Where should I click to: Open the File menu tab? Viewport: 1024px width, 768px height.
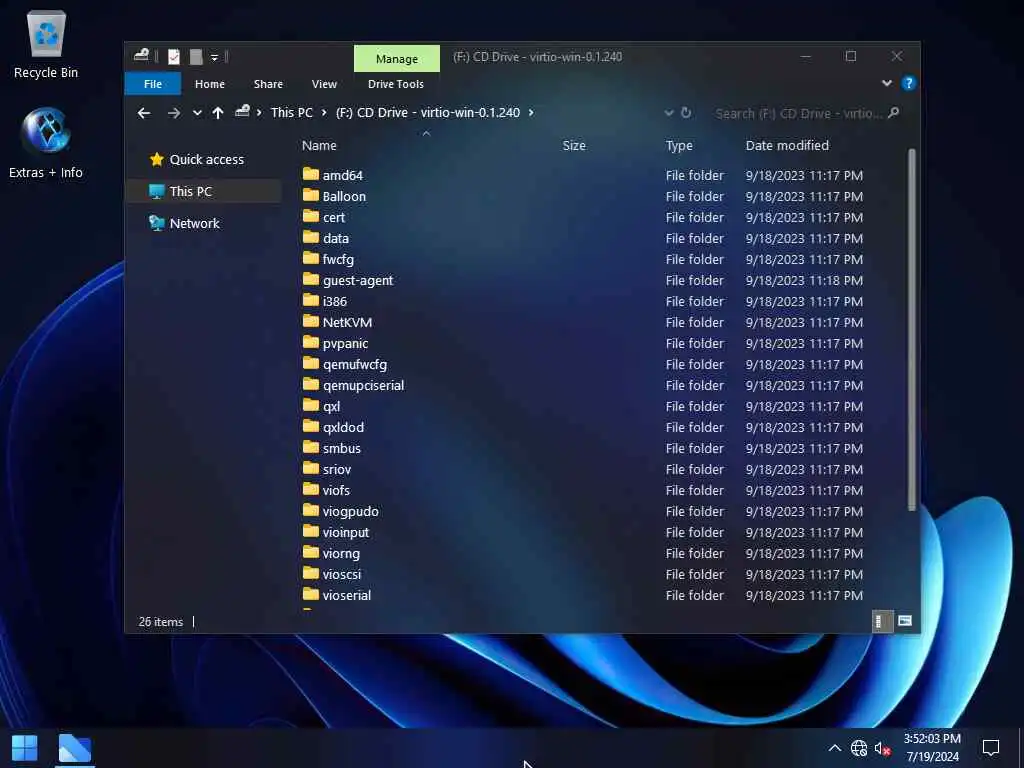[x=153, y=84]
